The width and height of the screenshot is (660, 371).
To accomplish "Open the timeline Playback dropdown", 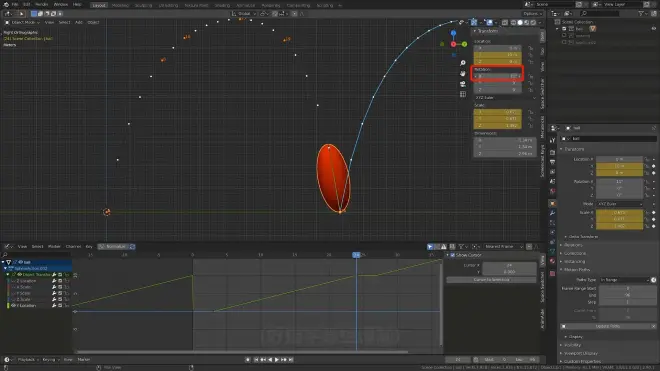I will point(27,360).
